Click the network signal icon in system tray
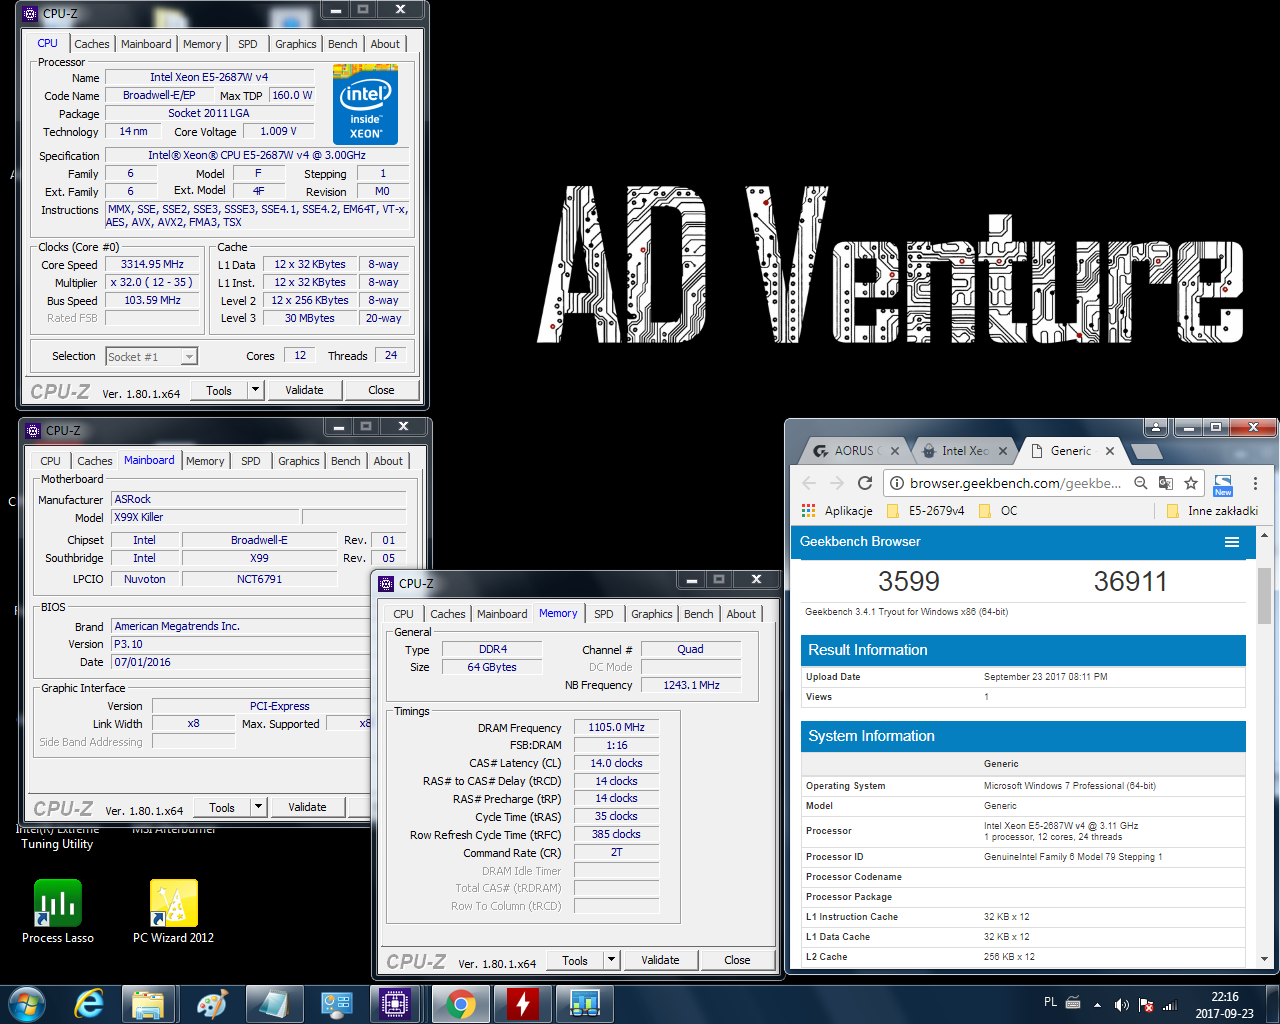1280x1024 pixels. 1170,1004
